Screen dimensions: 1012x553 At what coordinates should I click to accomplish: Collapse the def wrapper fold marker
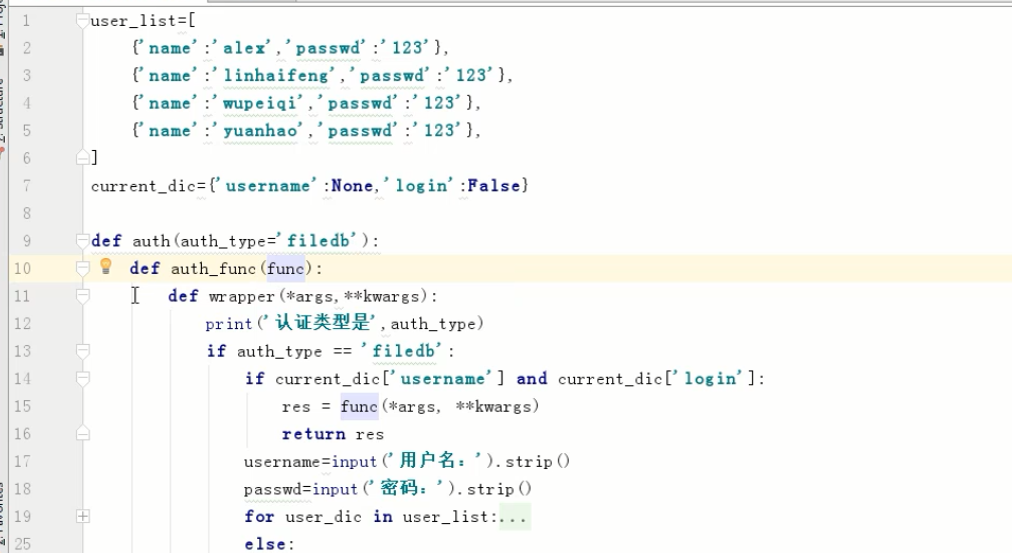click(82, 296)
